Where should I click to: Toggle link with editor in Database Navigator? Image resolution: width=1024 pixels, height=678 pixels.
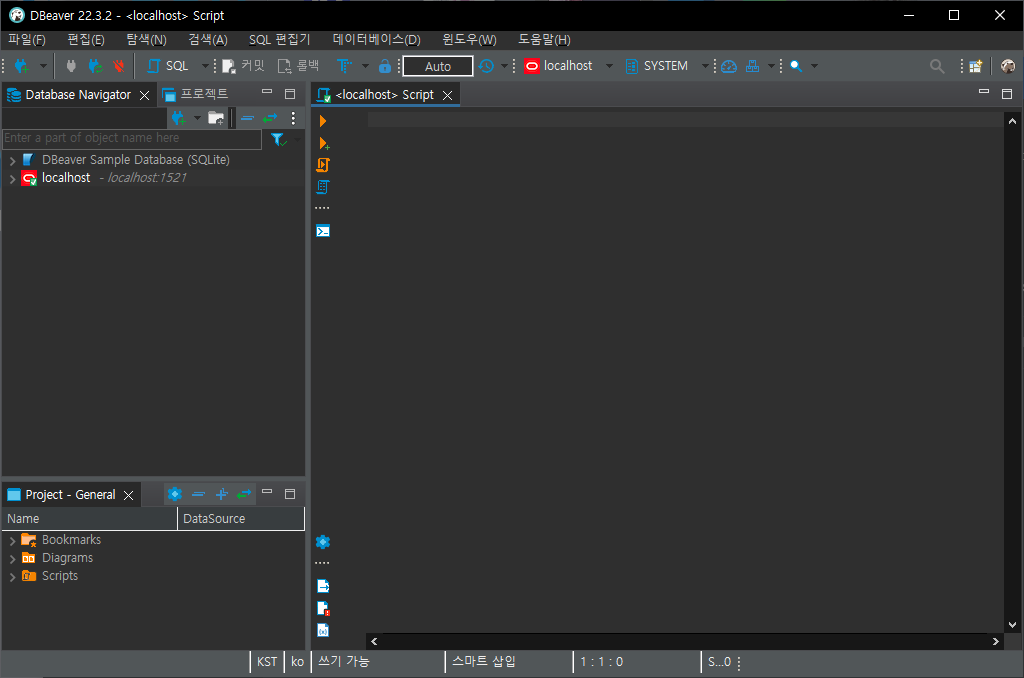[x=270, y=118]
